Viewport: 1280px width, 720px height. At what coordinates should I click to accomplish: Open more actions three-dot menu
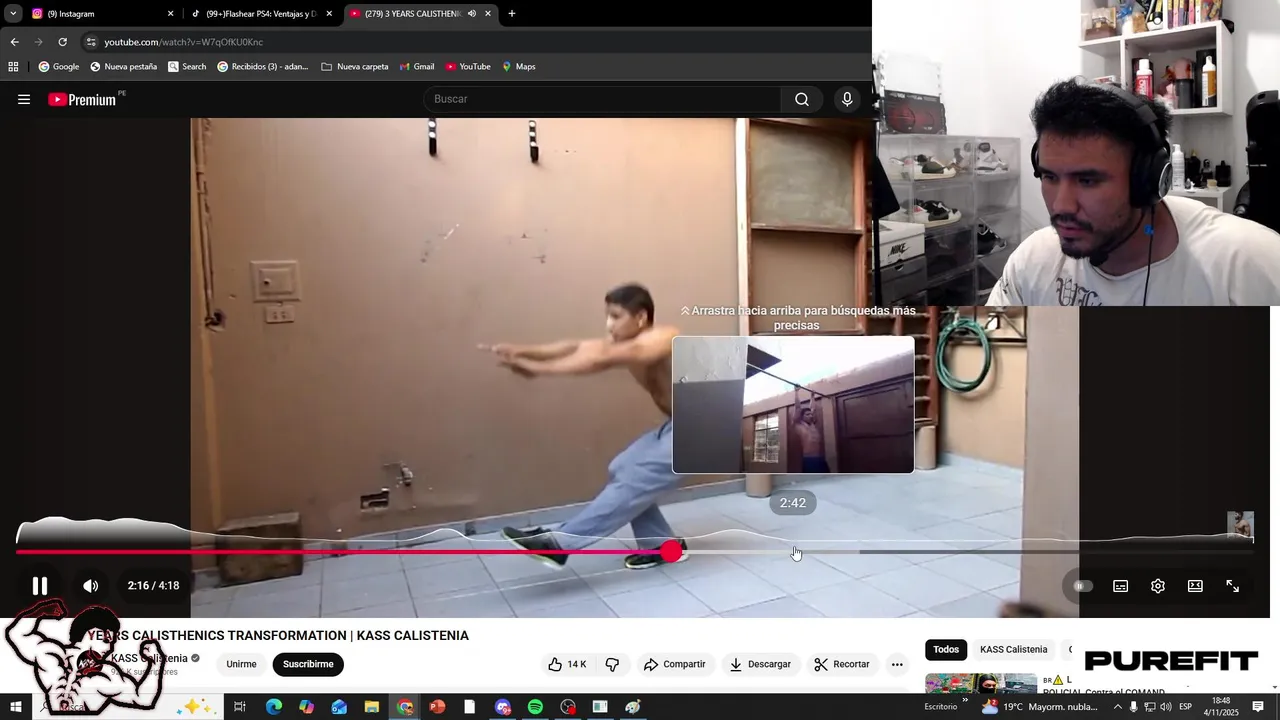pyautogui.click(x=897, y=664)
